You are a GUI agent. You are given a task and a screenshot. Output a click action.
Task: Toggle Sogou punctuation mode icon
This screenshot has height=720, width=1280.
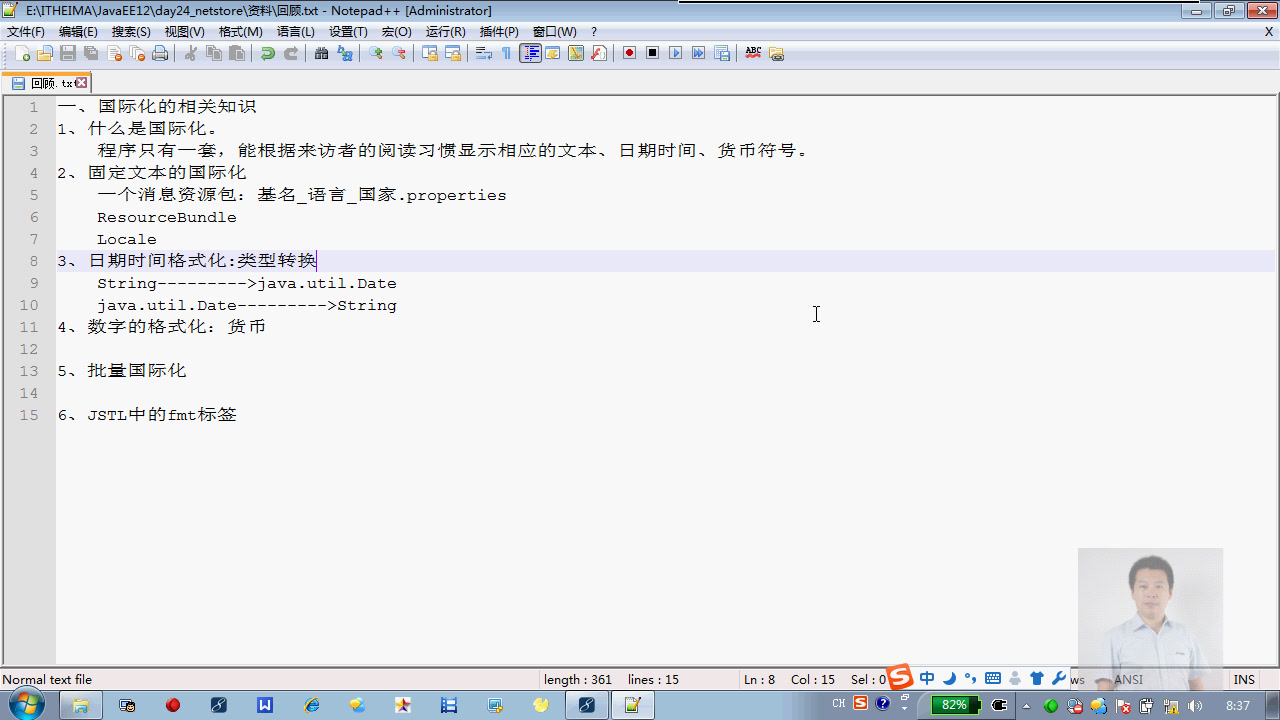click(x=970, y=678)
